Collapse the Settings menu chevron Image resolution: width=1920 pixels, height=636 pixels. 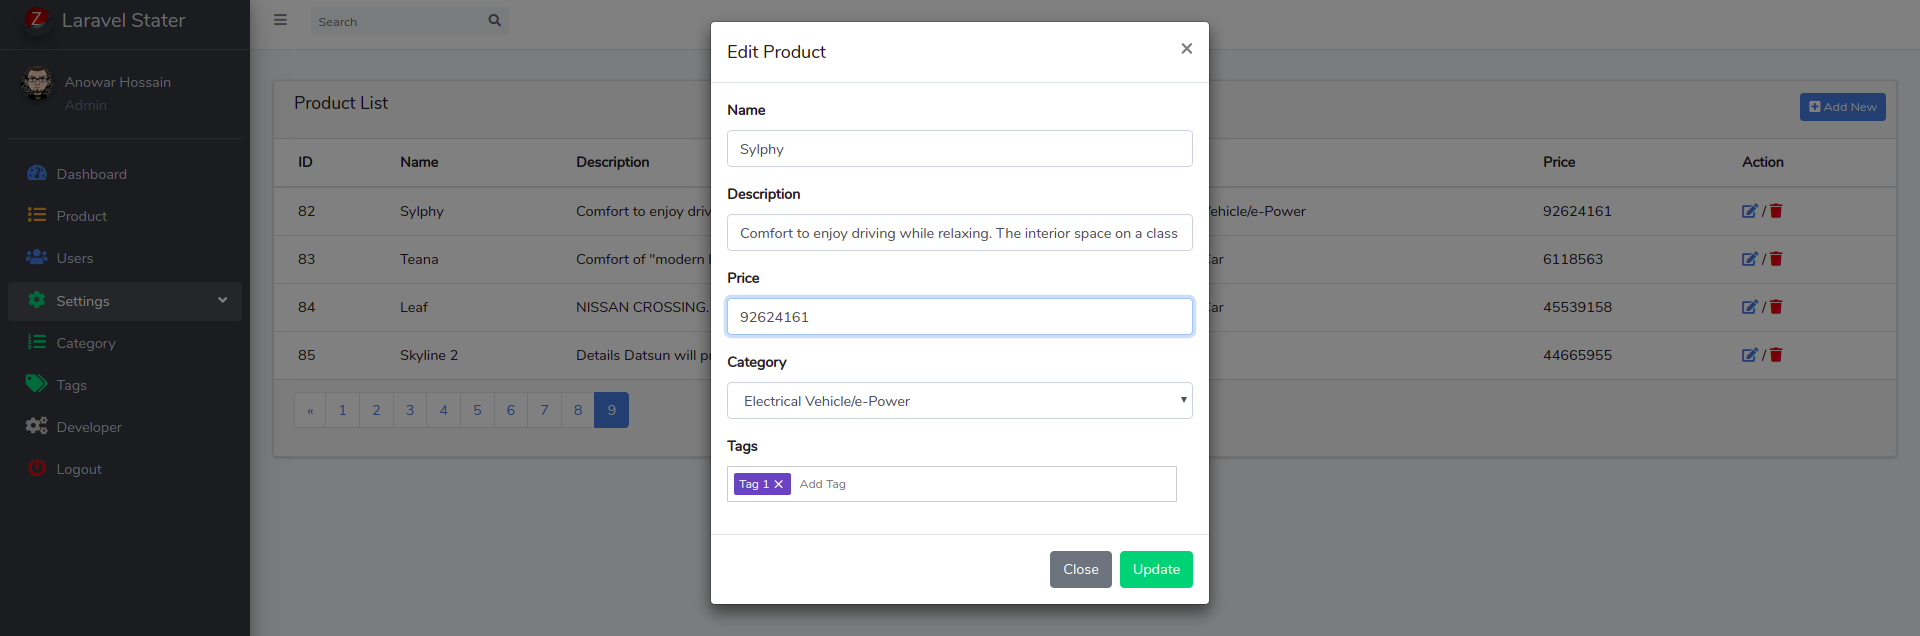222,300
